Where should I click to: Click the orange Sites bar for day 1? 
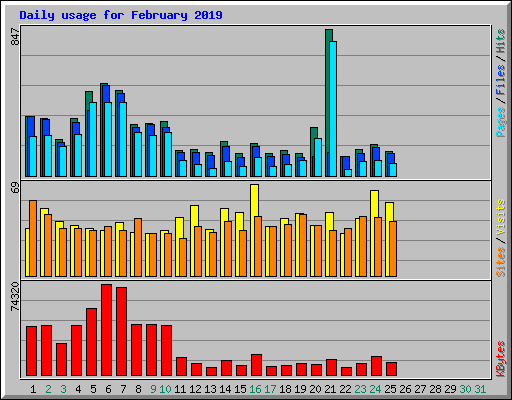tap(33, 238)
